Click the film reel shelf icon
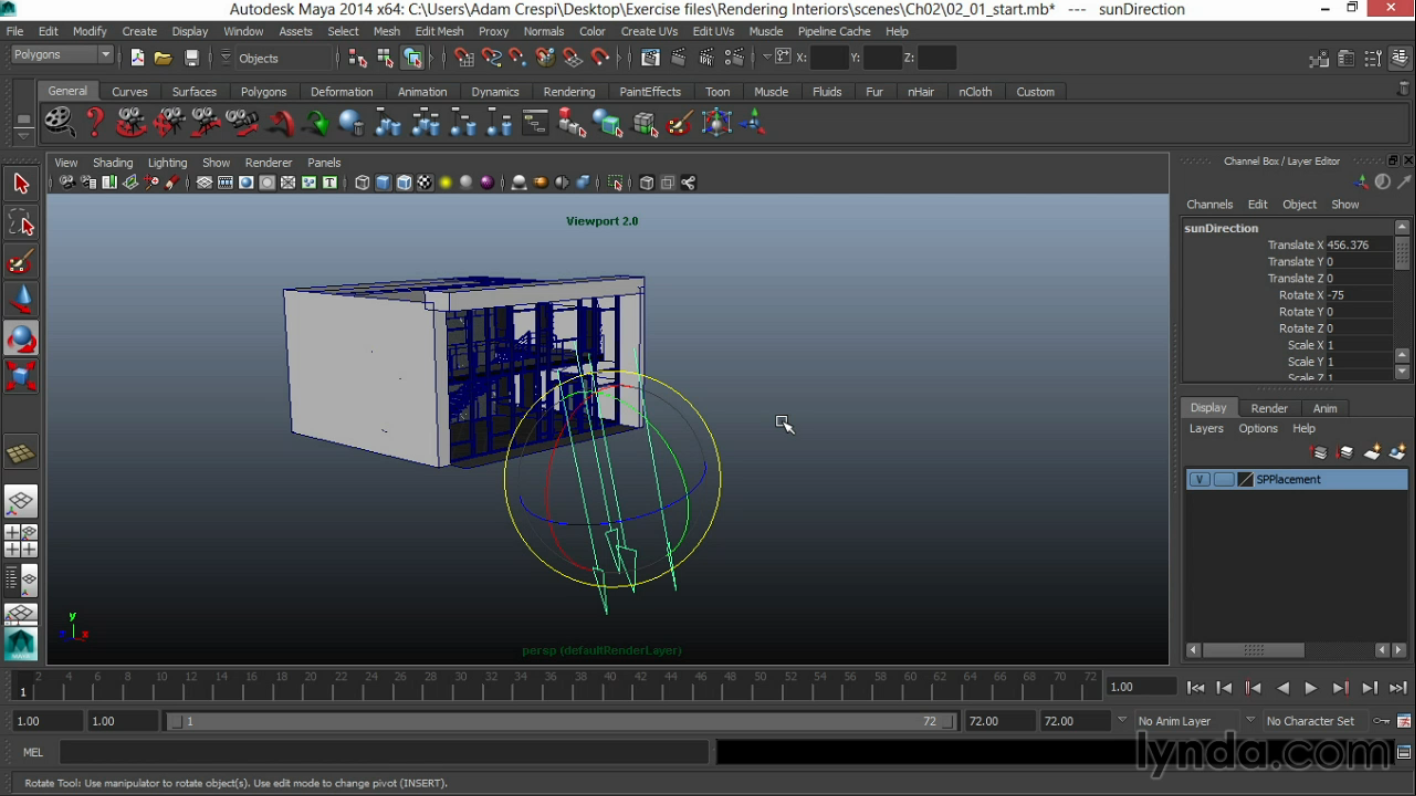The image size is (1416, 796). (59, 123)
